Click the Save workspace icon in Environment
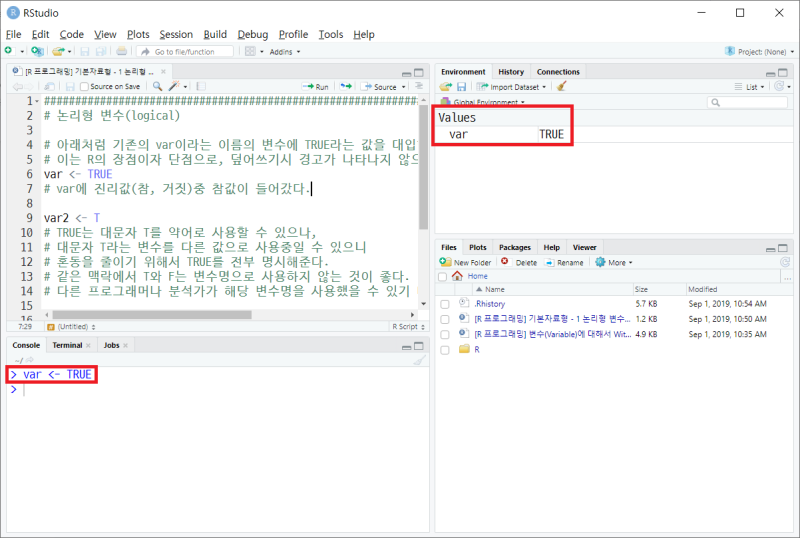This screenshot has width=800, height=538. 461,87
